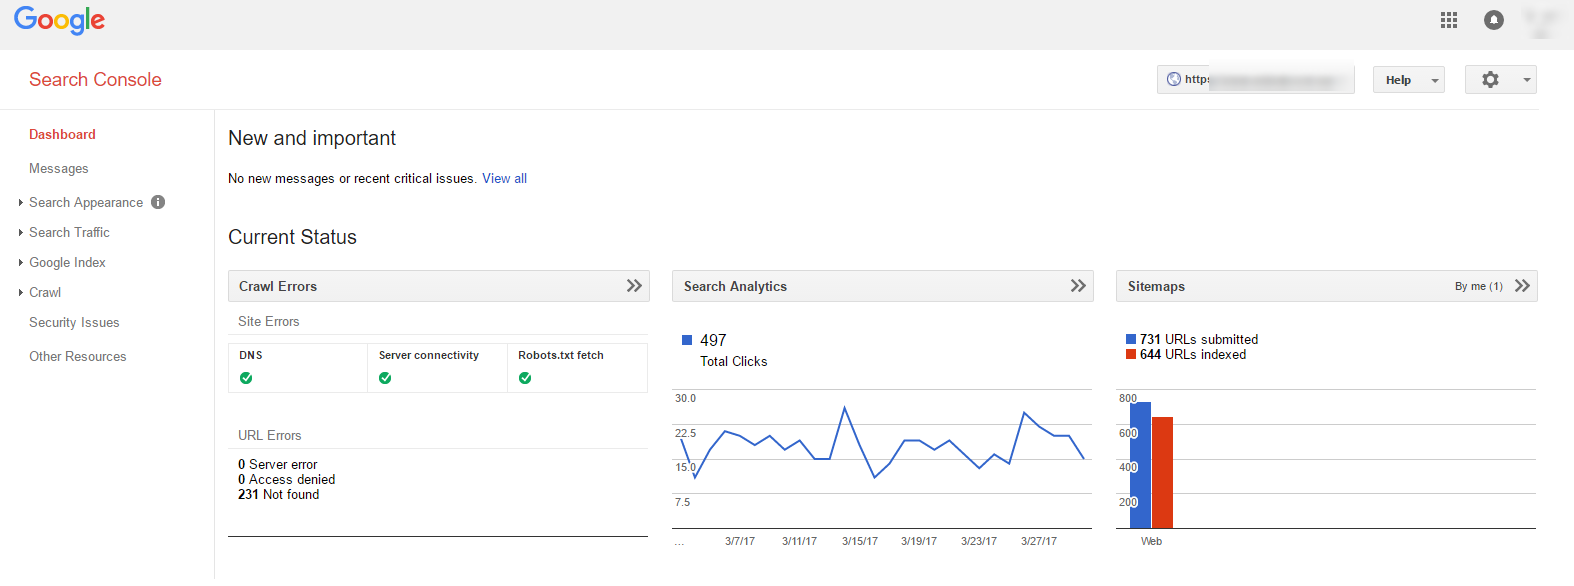This screenshot has height=586, width=1574.
Task: Click the DNS label
Action: point(251,355)
